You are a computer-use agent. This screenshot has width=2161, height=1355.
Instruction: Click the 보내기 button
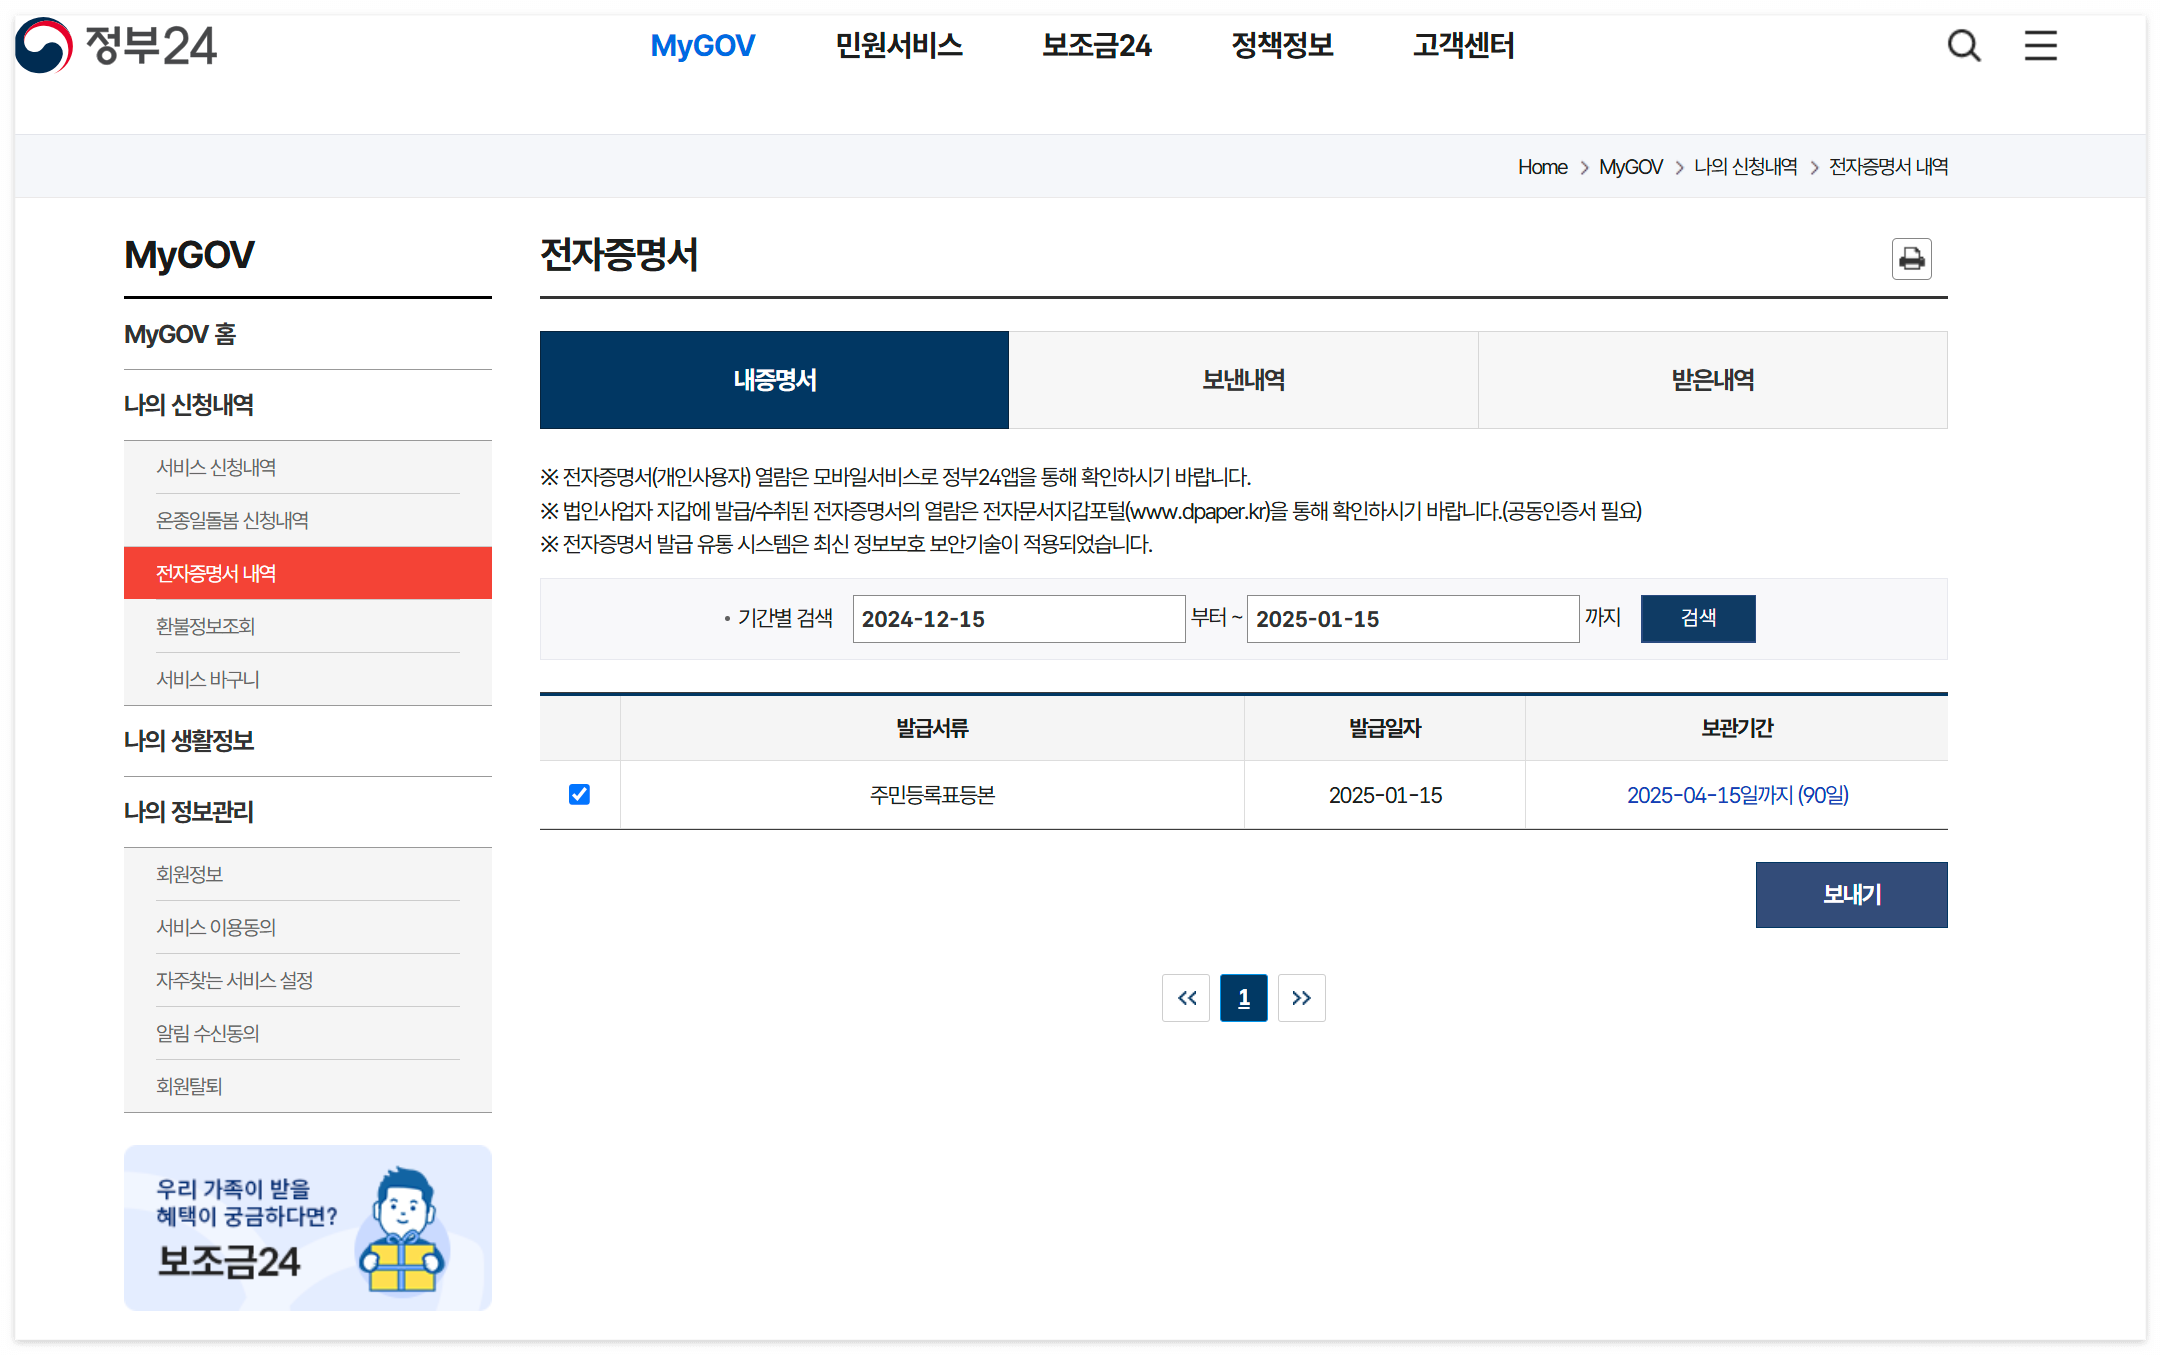tap(1850, 895)
